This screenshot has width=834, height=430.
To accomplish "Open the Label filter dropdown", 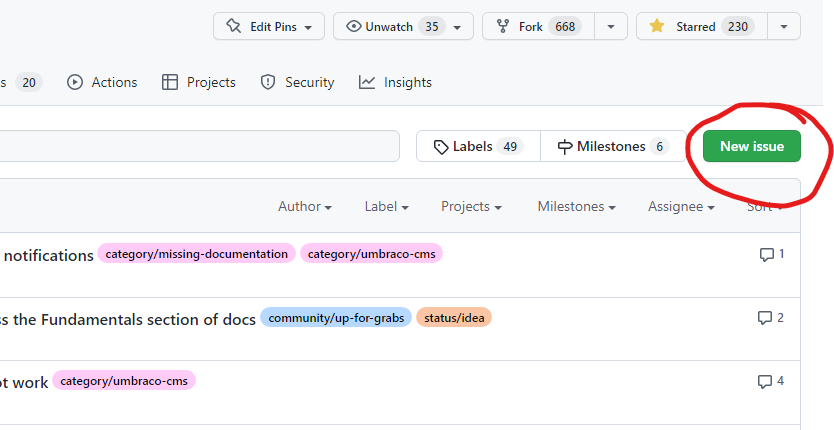I will (387, 206).
